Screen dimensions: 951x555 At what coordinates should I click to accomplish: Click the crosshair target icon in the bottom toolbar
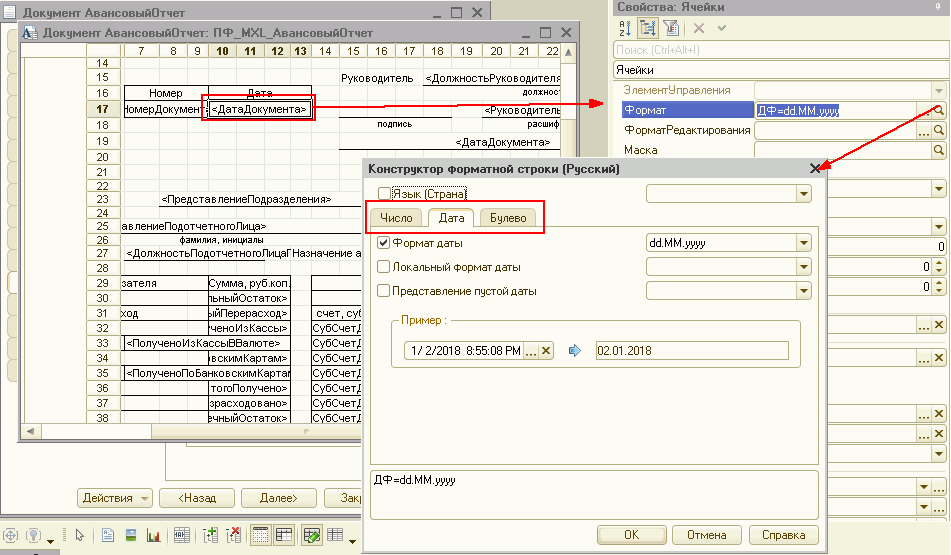tap(11, 536)
